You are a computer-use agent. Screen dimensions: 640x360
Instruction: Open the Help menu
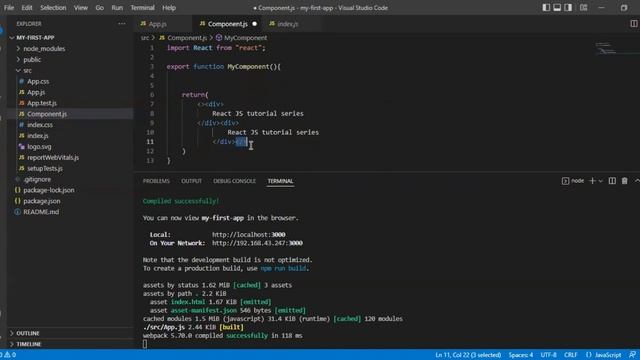(x=169, y=8)
